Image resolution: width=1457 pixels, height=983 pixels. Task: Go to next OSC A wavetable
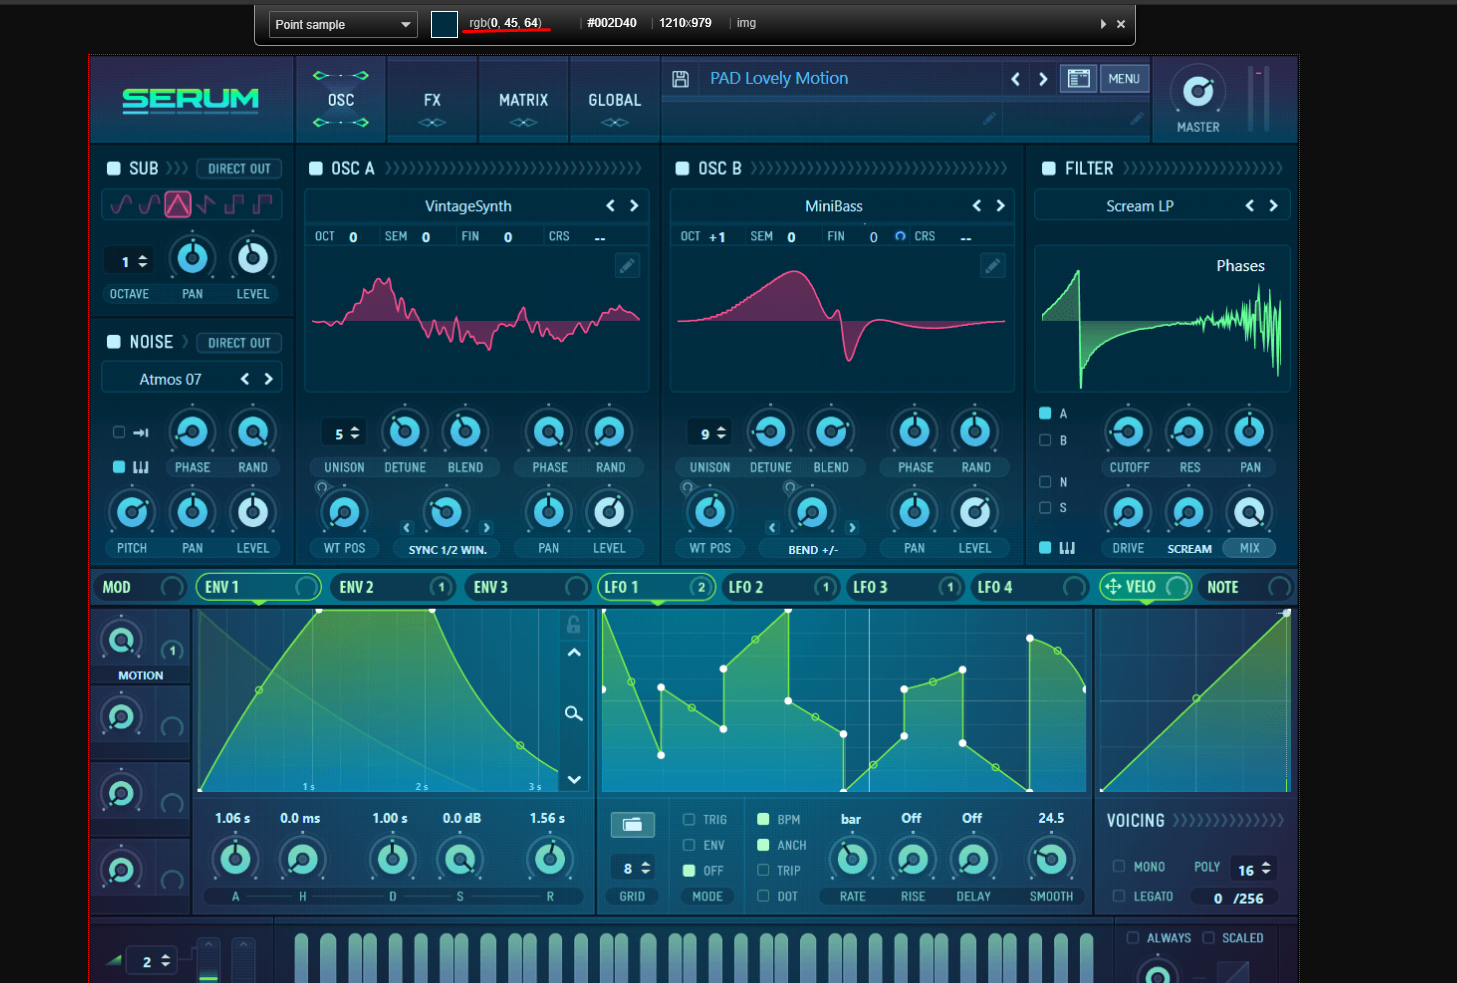pyautogui.click(x=634, y=205)
